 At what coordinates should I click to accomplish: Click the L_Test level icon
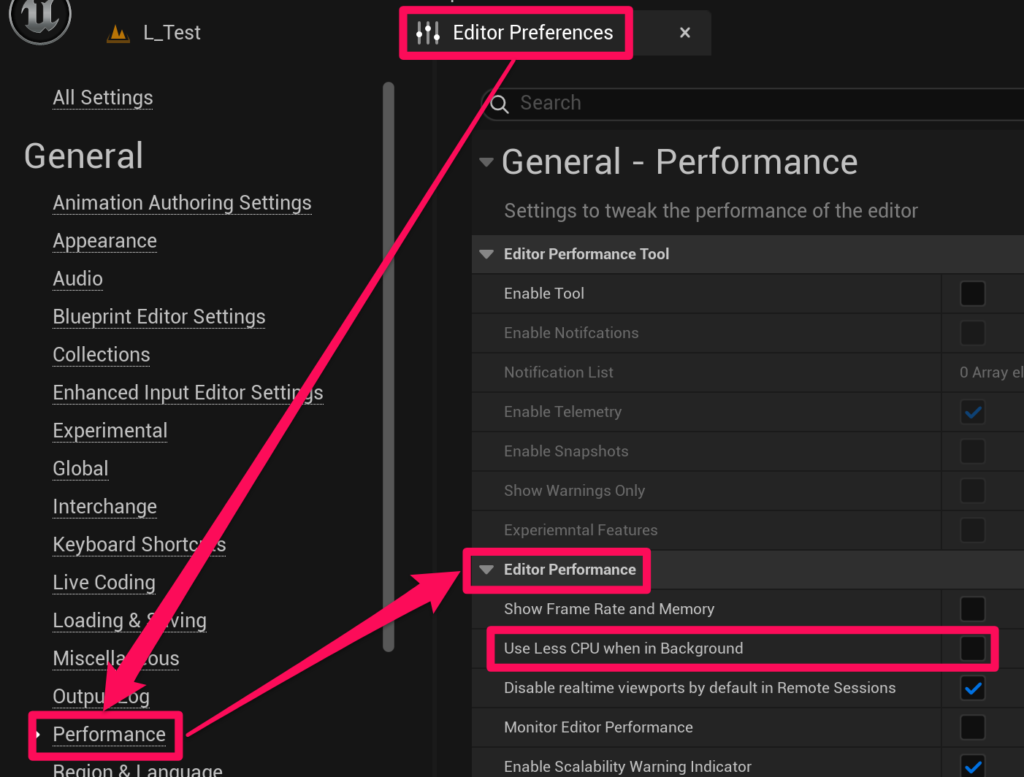click(119, 34)
